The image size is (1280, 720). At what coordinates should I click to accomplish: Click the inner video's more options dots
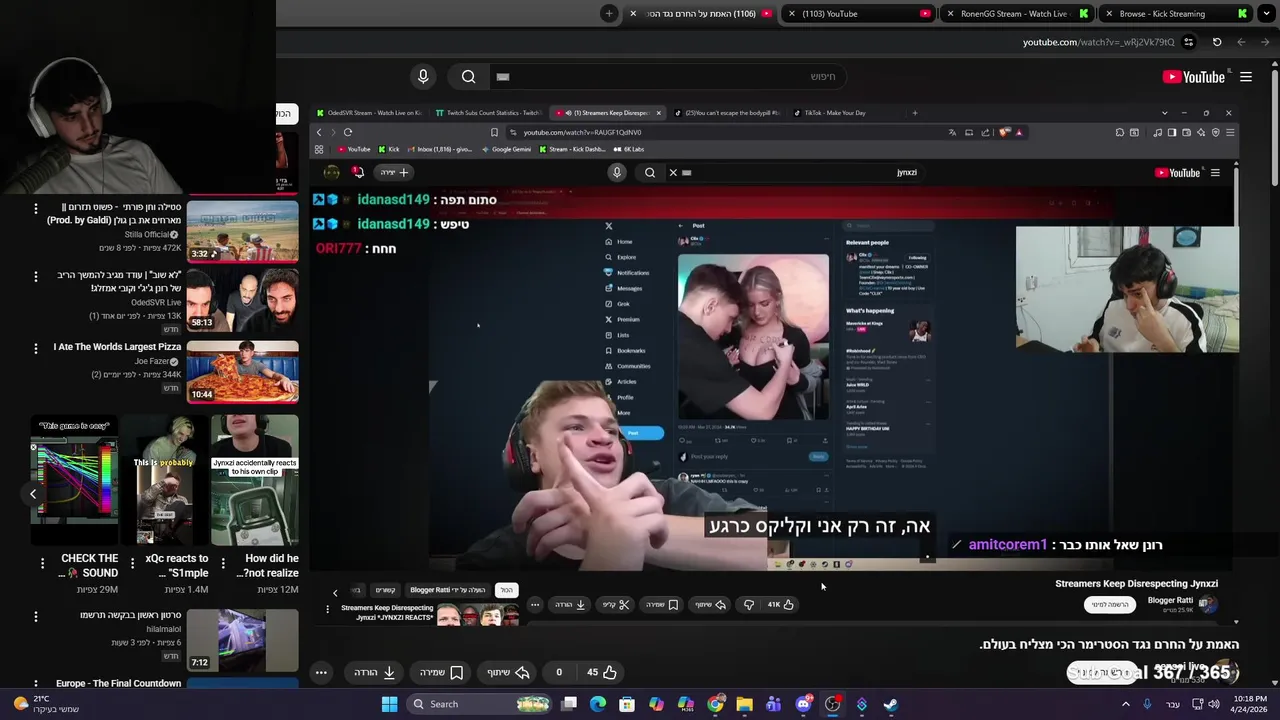click(x=535, y=604)
